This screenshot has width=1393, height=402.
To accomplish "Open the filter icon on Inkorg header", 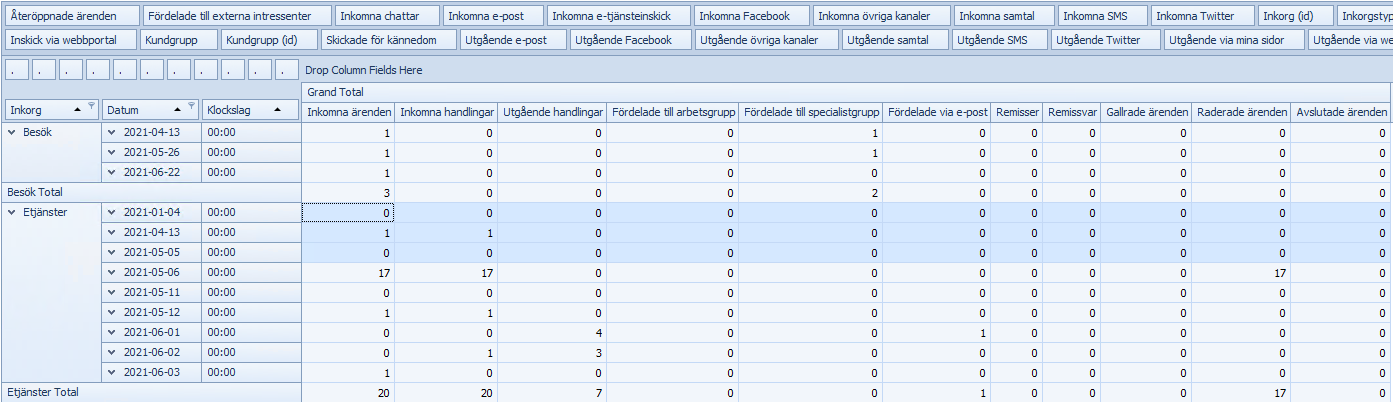I will (x=90, y=105).
